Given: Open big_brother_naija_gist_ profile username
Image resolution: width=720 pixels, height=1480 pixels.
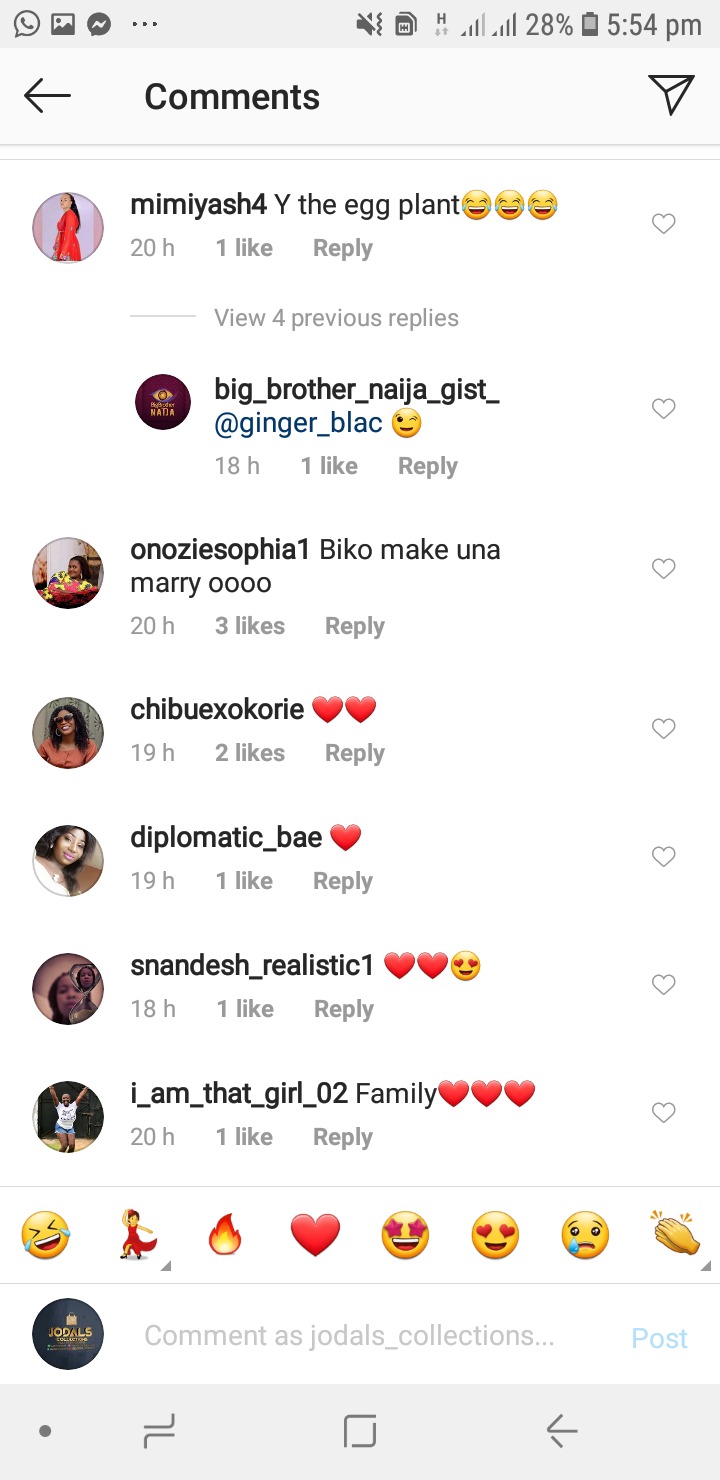Looking at the screenshot, I should click(357, 390).
